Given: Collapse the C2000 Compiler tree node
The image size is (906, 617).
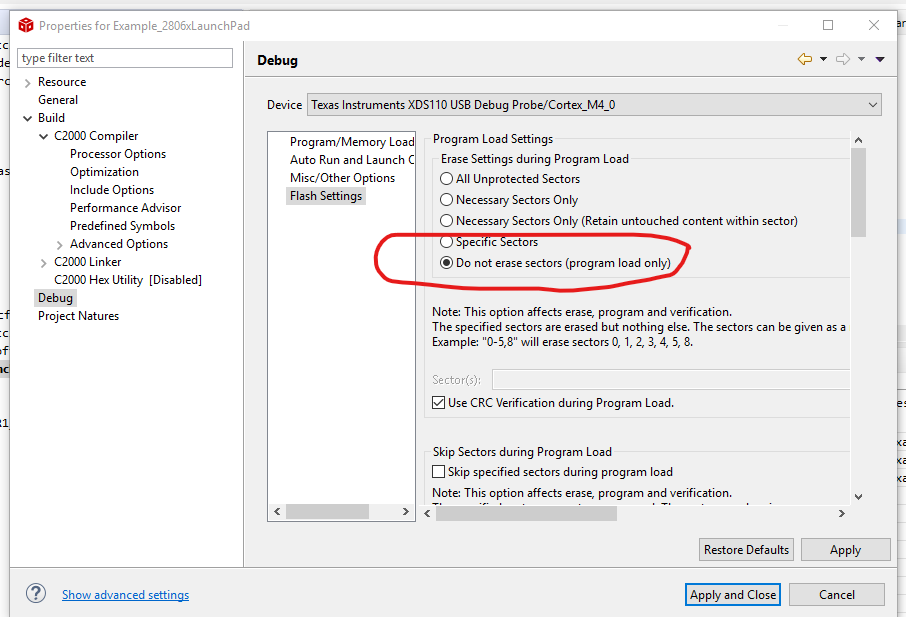Looking at the screenshot, I should 43,136.
